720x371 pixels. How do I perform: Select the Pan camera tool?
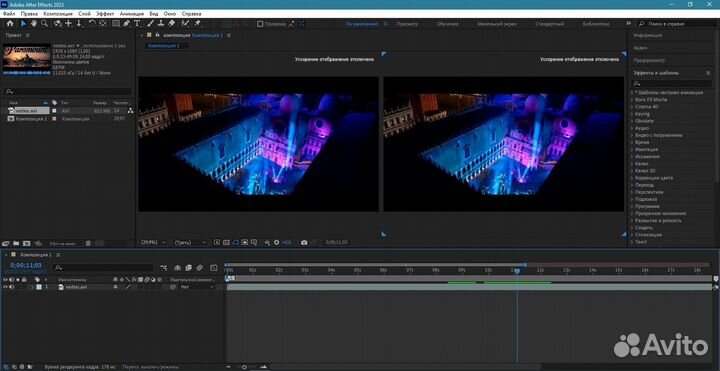coord(68,23)
